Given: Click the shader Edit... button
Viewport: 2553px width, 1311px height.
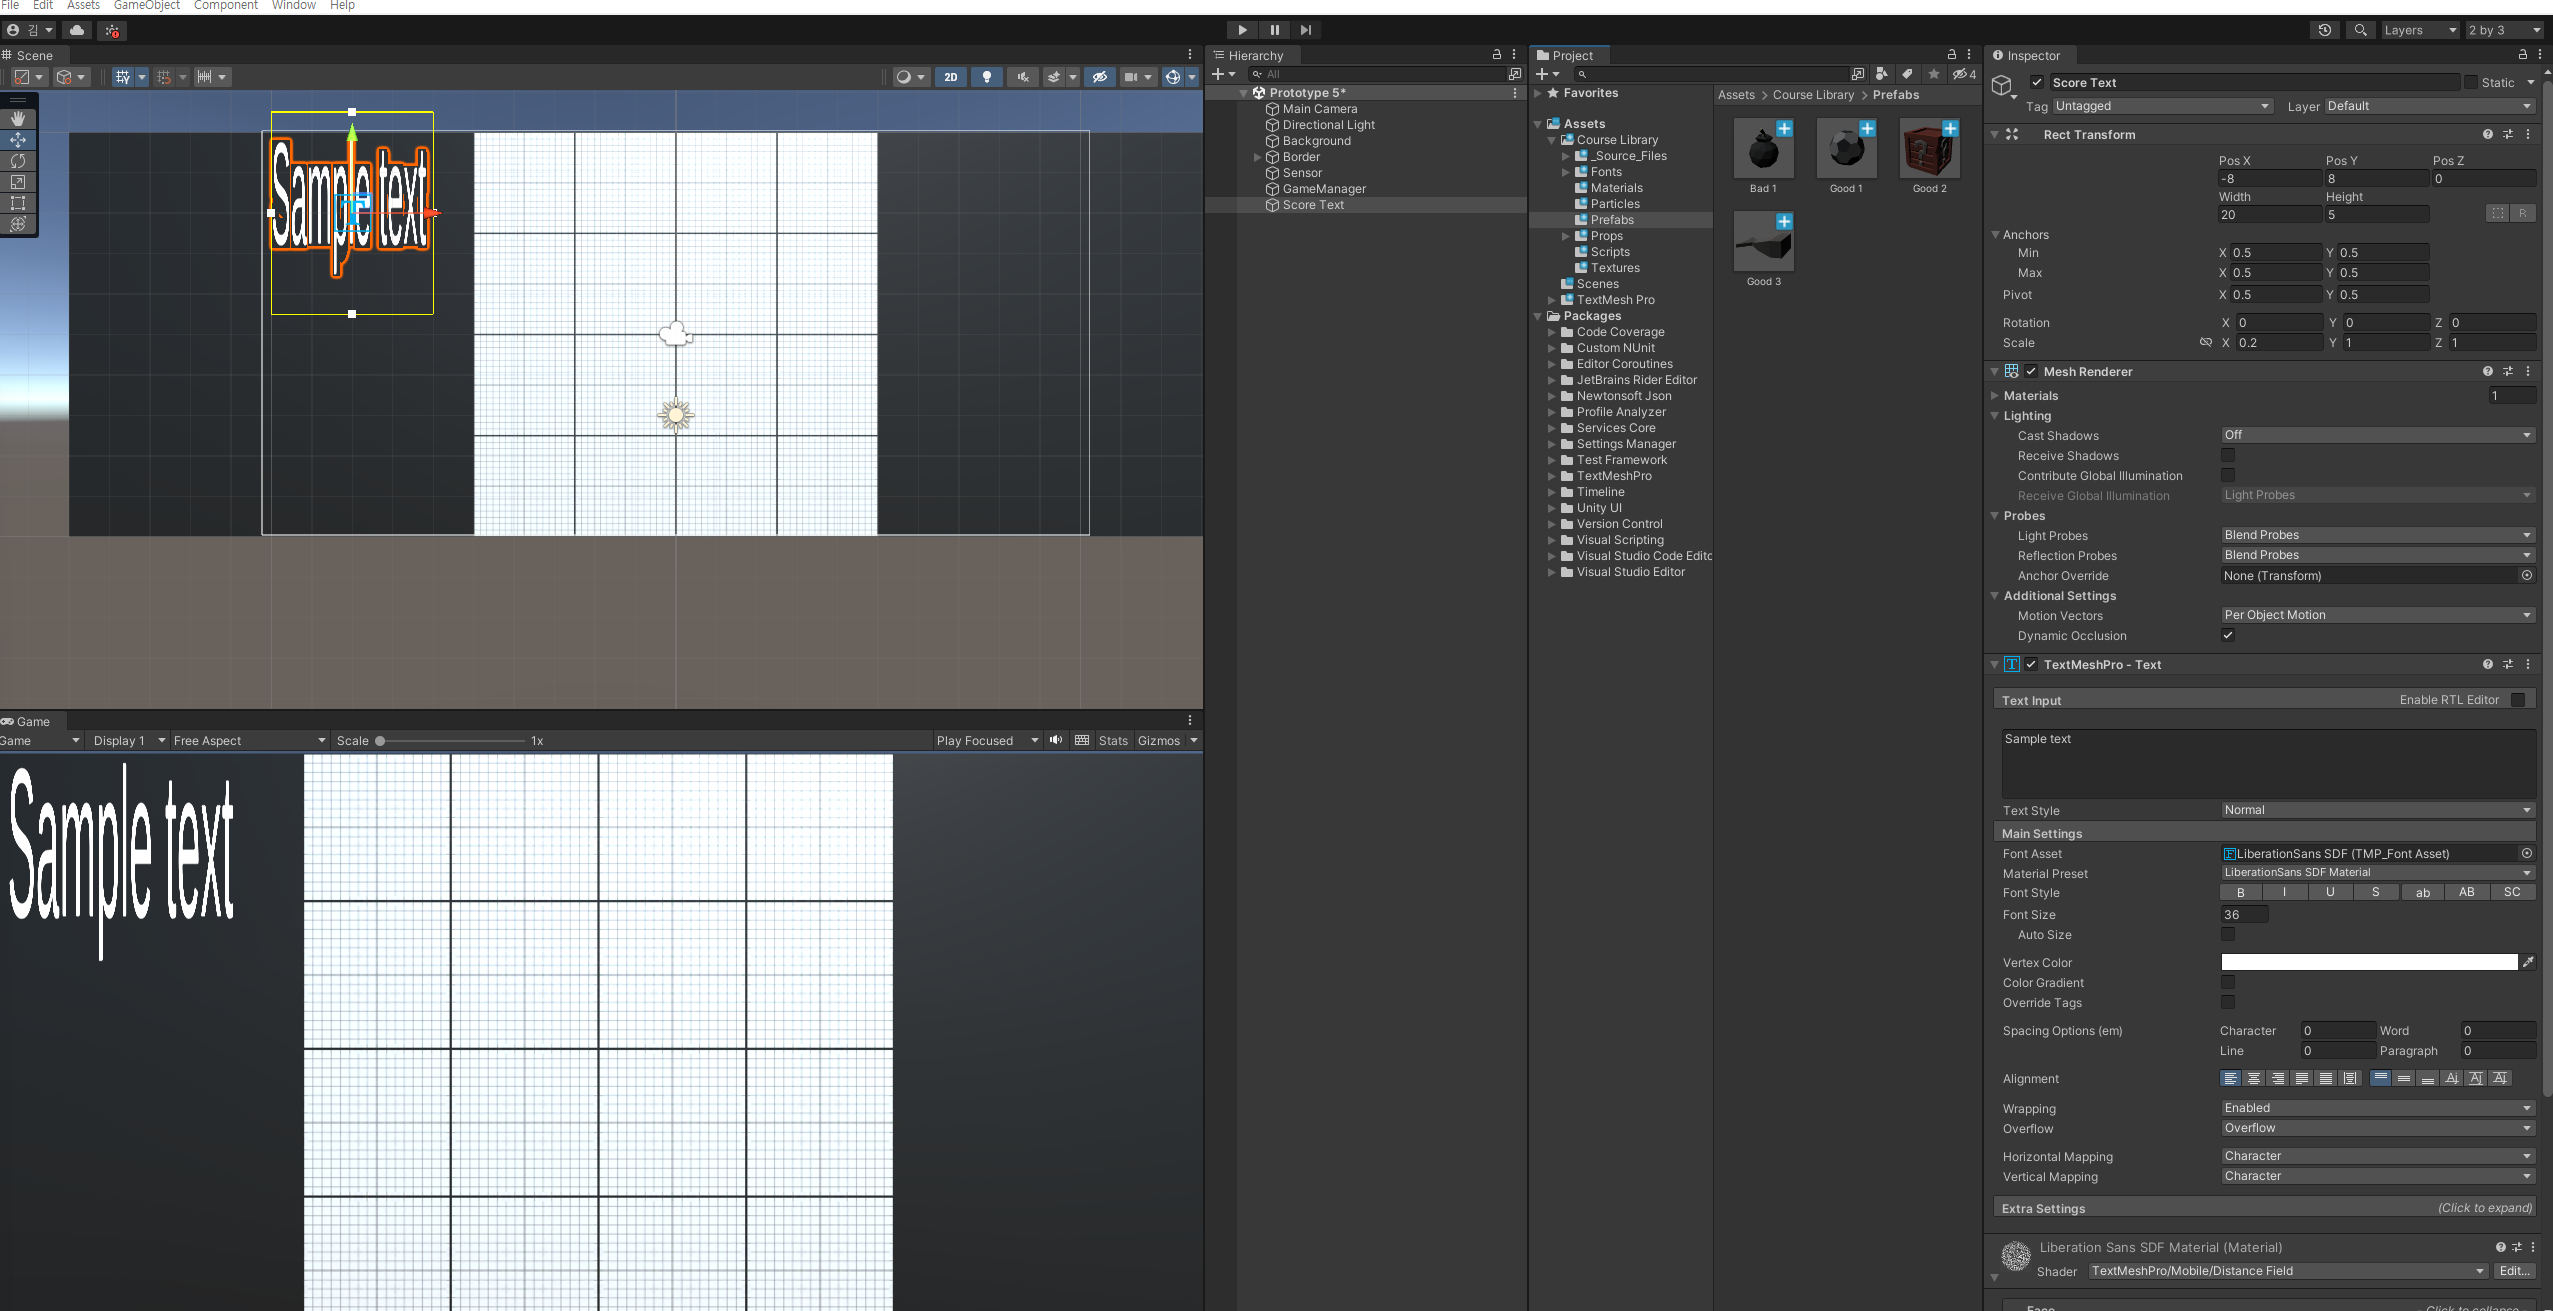Looking at the screenshot, I should (2514, 1271).
